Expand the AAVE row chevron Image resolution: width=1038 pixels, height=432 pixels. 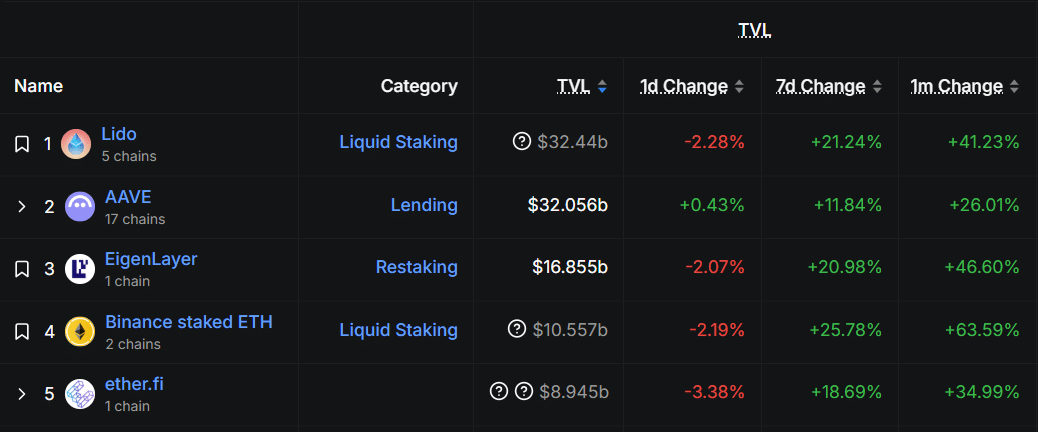22,207
